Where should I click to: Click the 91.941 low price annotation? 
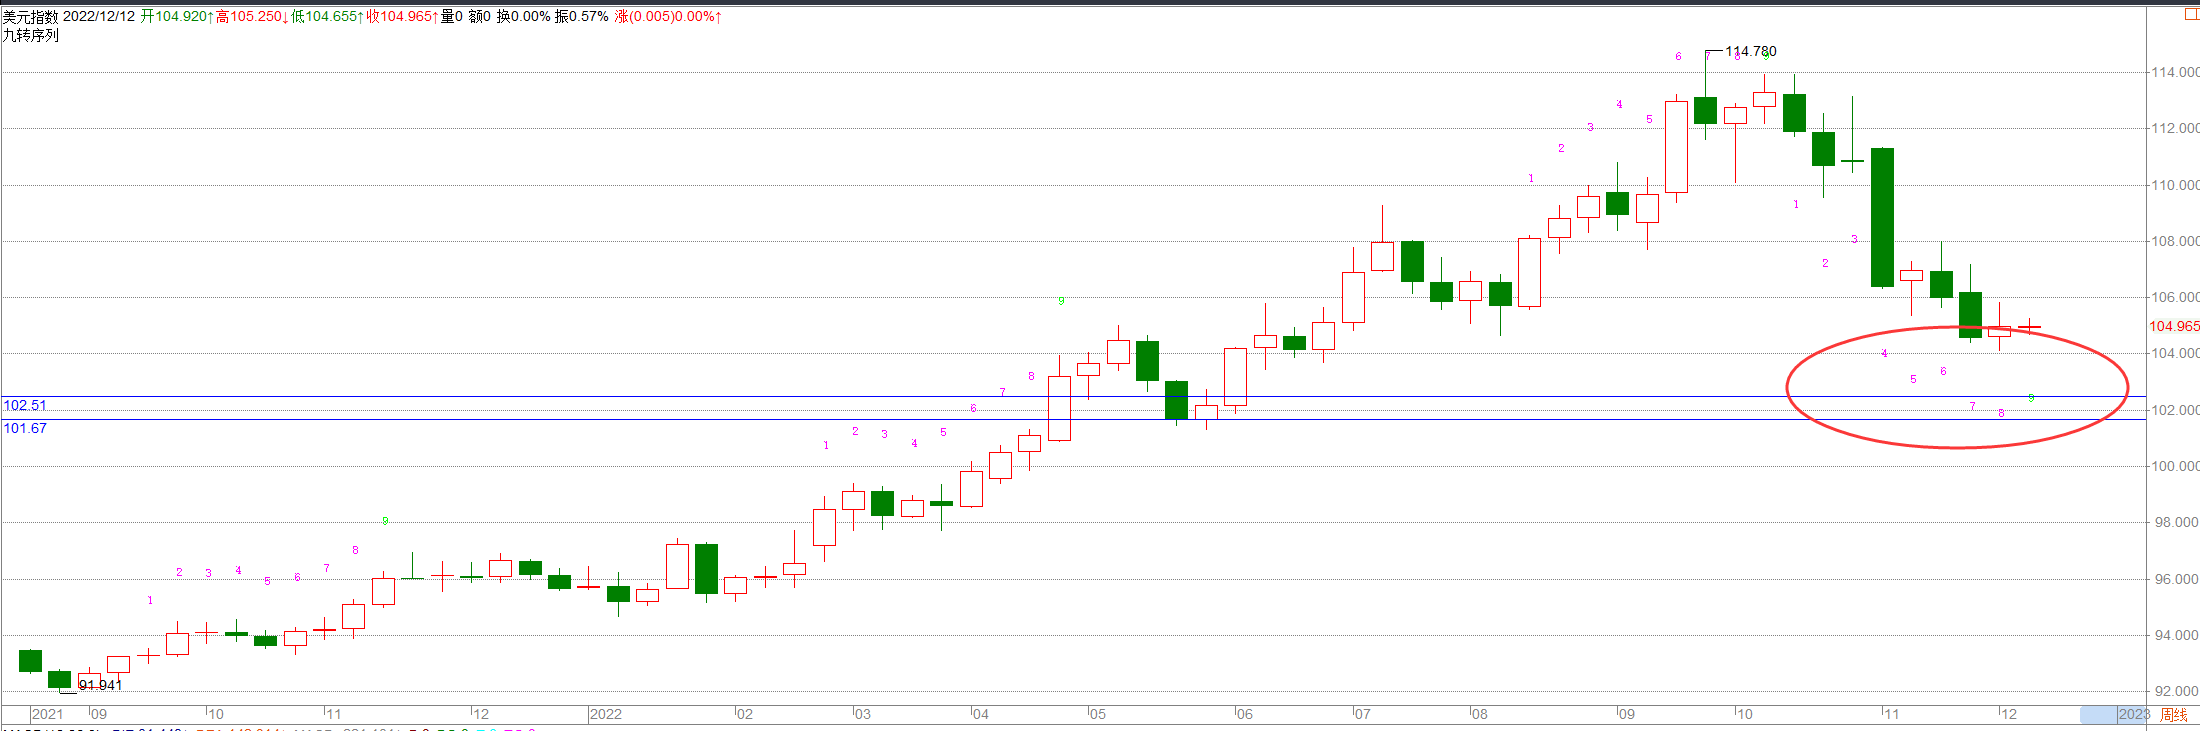click(100, 685)
